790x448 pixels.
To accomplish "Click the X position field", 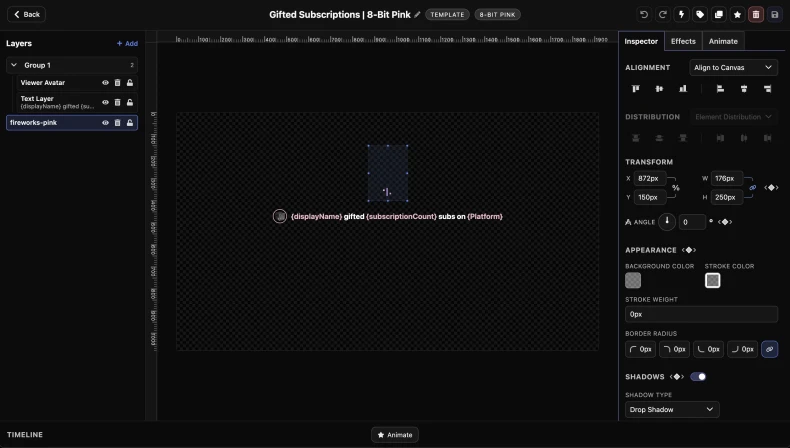I will click(x=649, y=178).
